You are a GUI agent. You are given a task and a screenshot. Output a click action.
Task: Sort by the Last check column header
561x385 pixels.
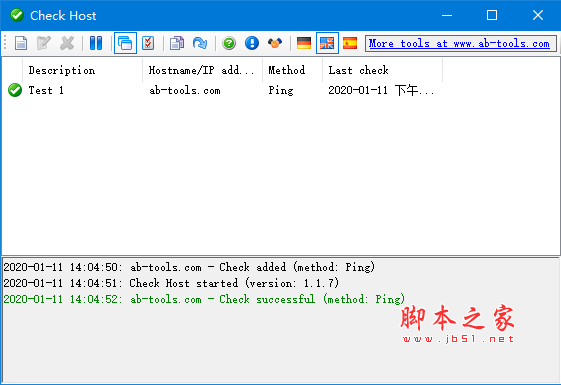tap(382, 70)
